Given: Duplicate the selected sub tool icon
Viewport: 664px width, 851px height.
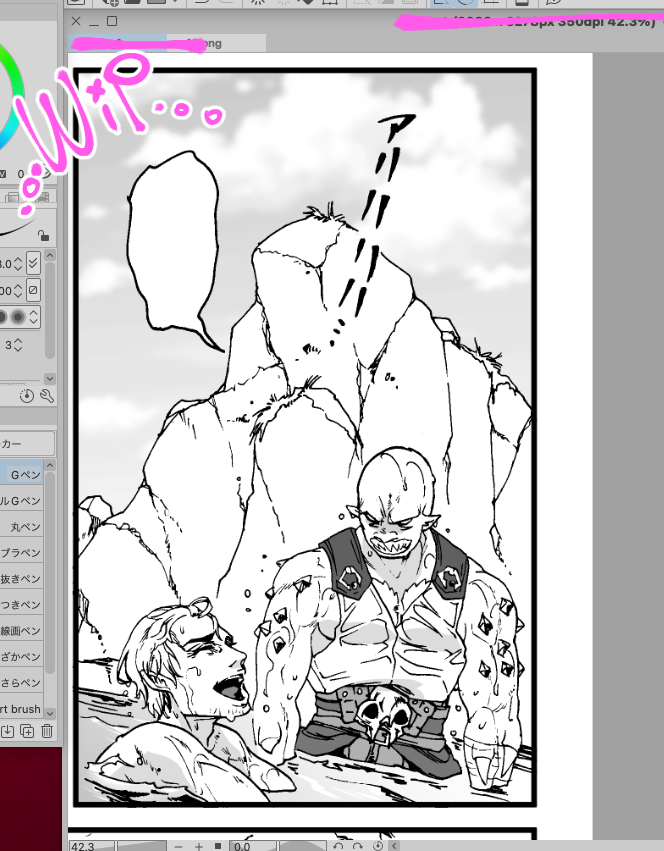Looking at the screenshot, I should 27,732.
